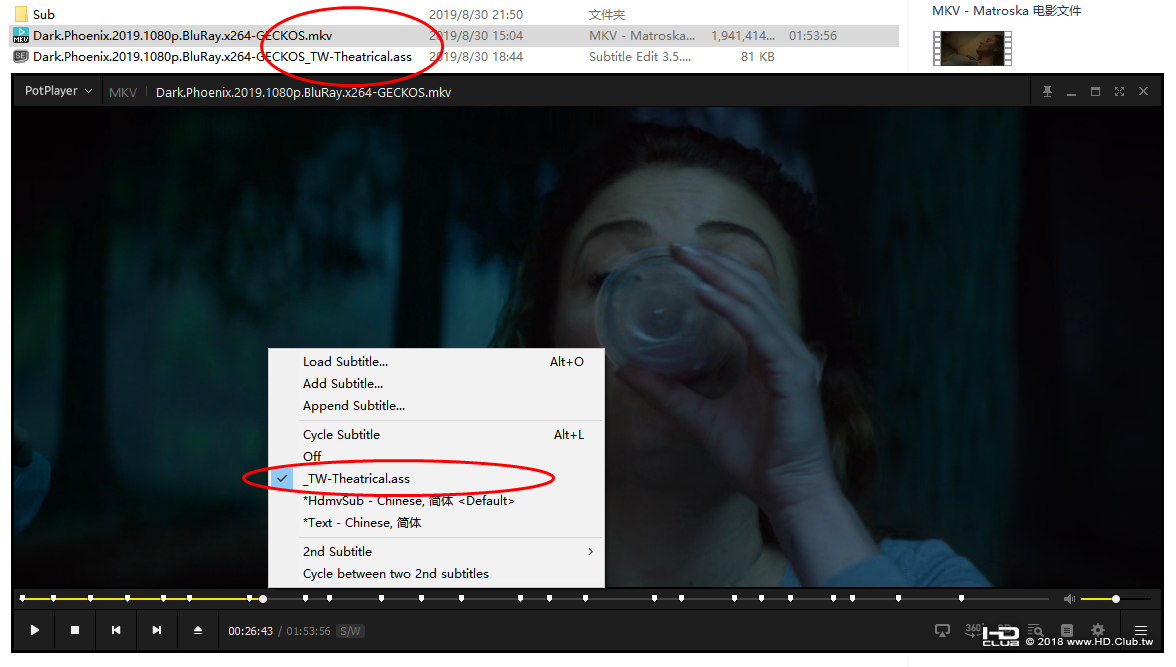This screenshot has height=667, width=1176.
Task: Open the hamburger menu in PotPlayer
Action: pos(1141,630)
